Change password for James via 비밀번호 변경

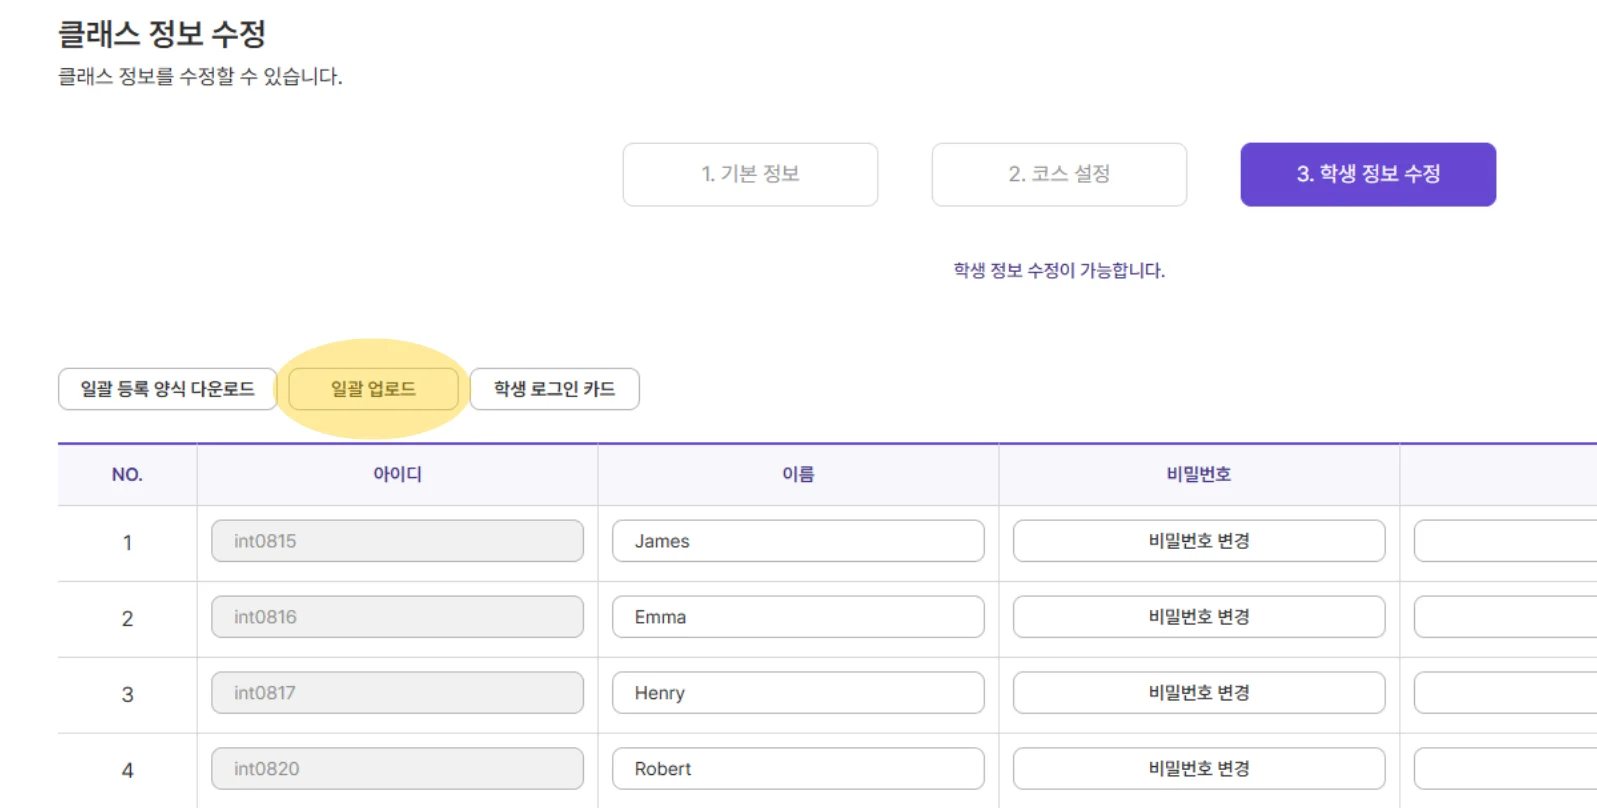[x=1198, y=541]
